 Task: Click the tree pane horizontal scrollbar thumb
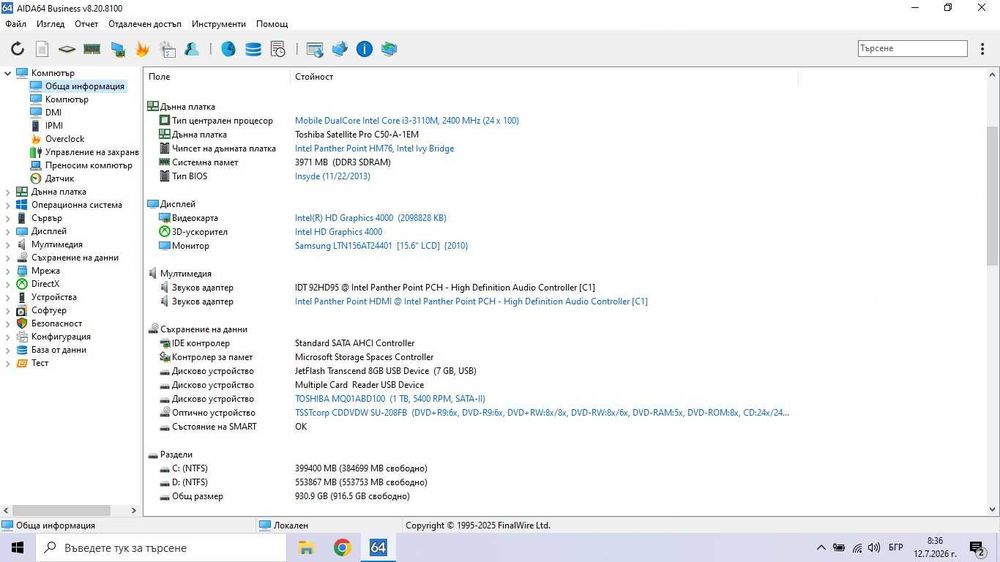[x=61, y=510]
